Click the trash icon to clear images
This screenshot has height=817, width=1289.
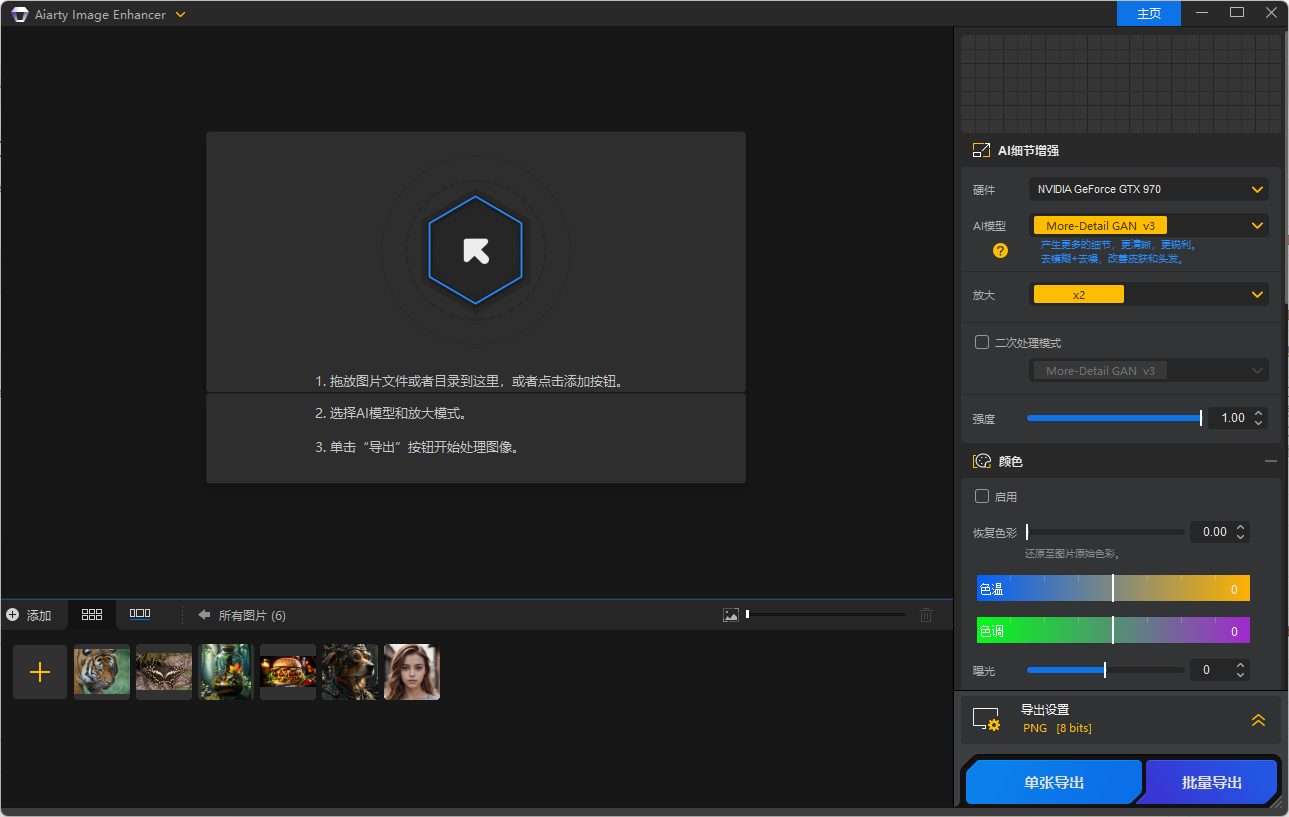(926, 614)
